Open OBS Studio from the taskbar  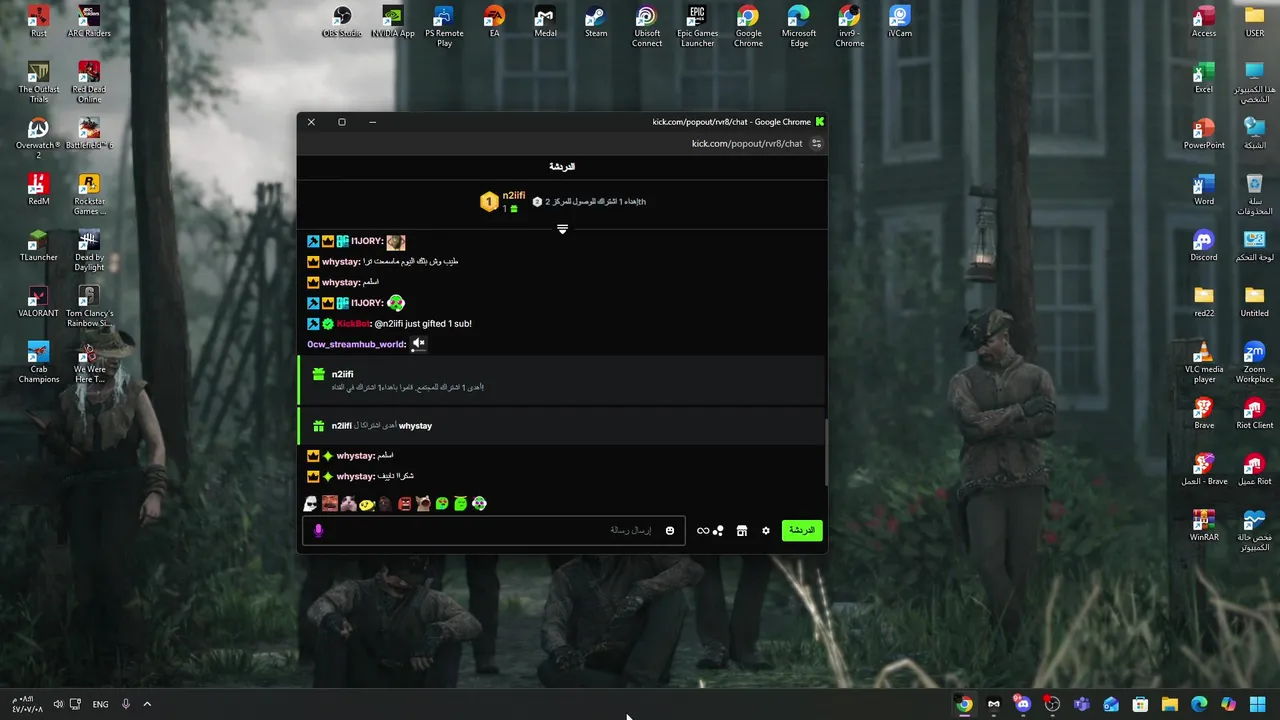coord(1052,704)
